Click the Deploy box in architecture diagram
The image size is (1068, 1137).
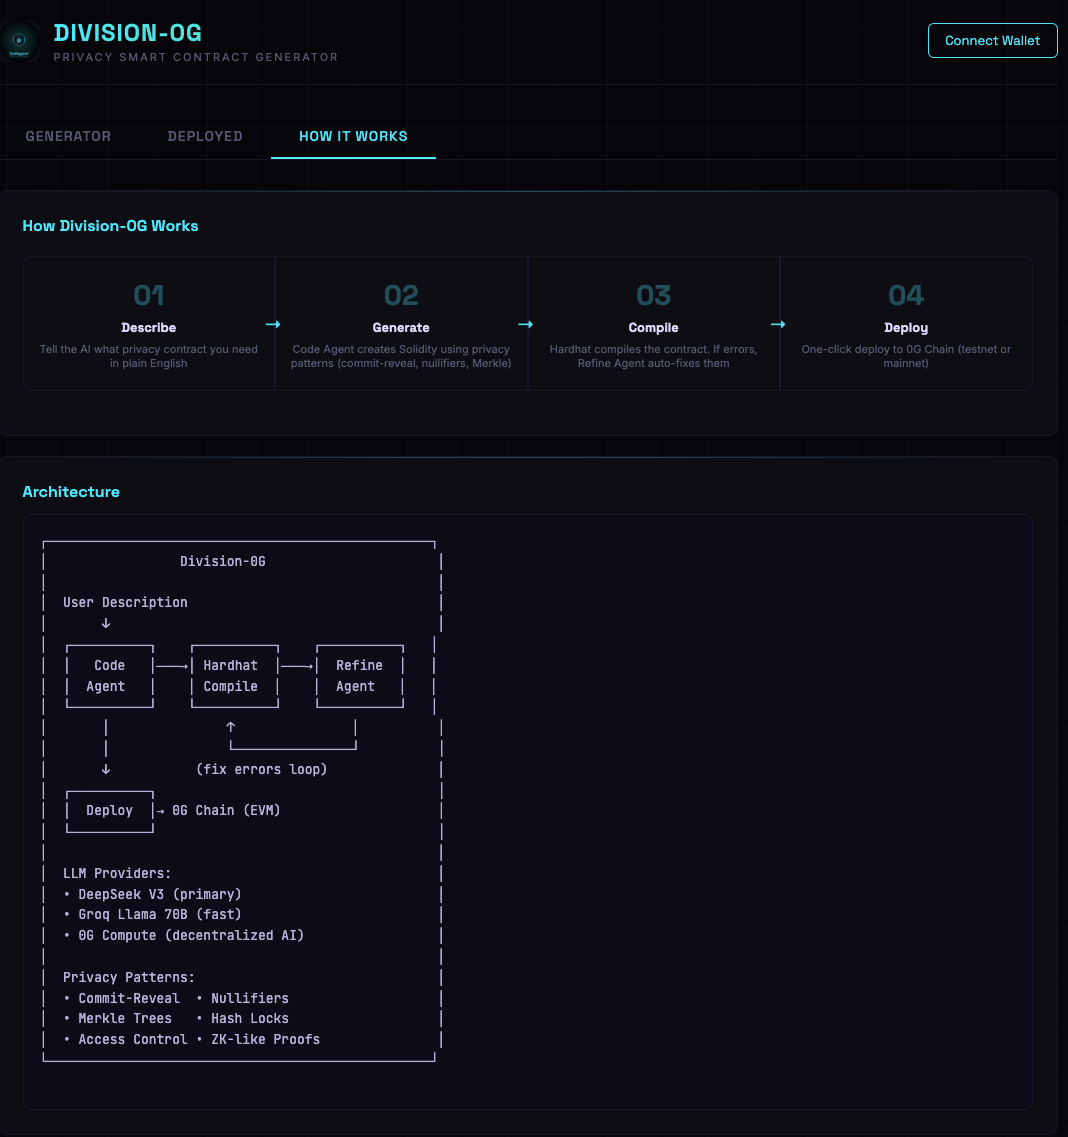(109, 810)
